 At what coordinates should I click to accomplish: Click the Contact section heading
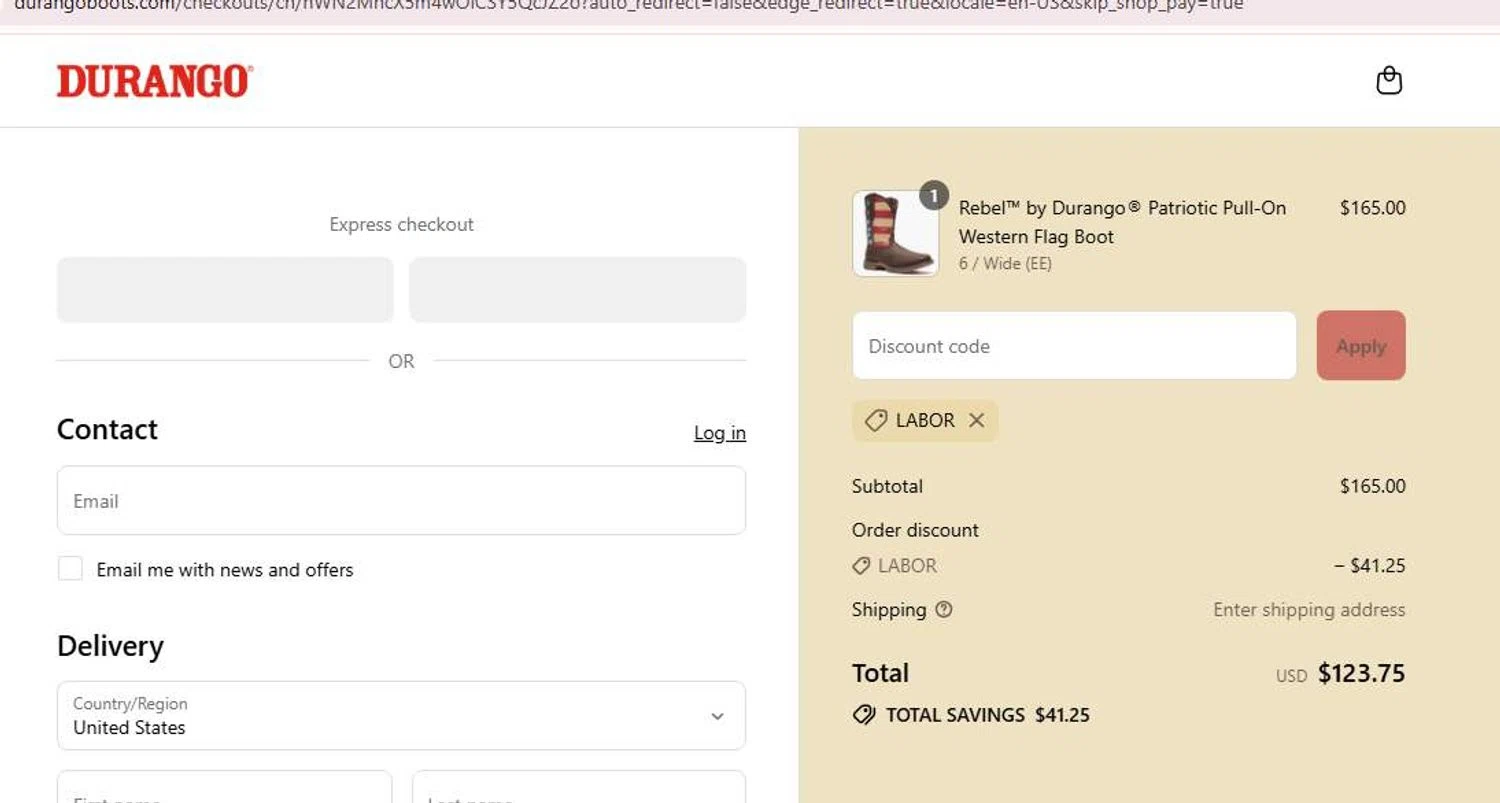tap(107, 429)
